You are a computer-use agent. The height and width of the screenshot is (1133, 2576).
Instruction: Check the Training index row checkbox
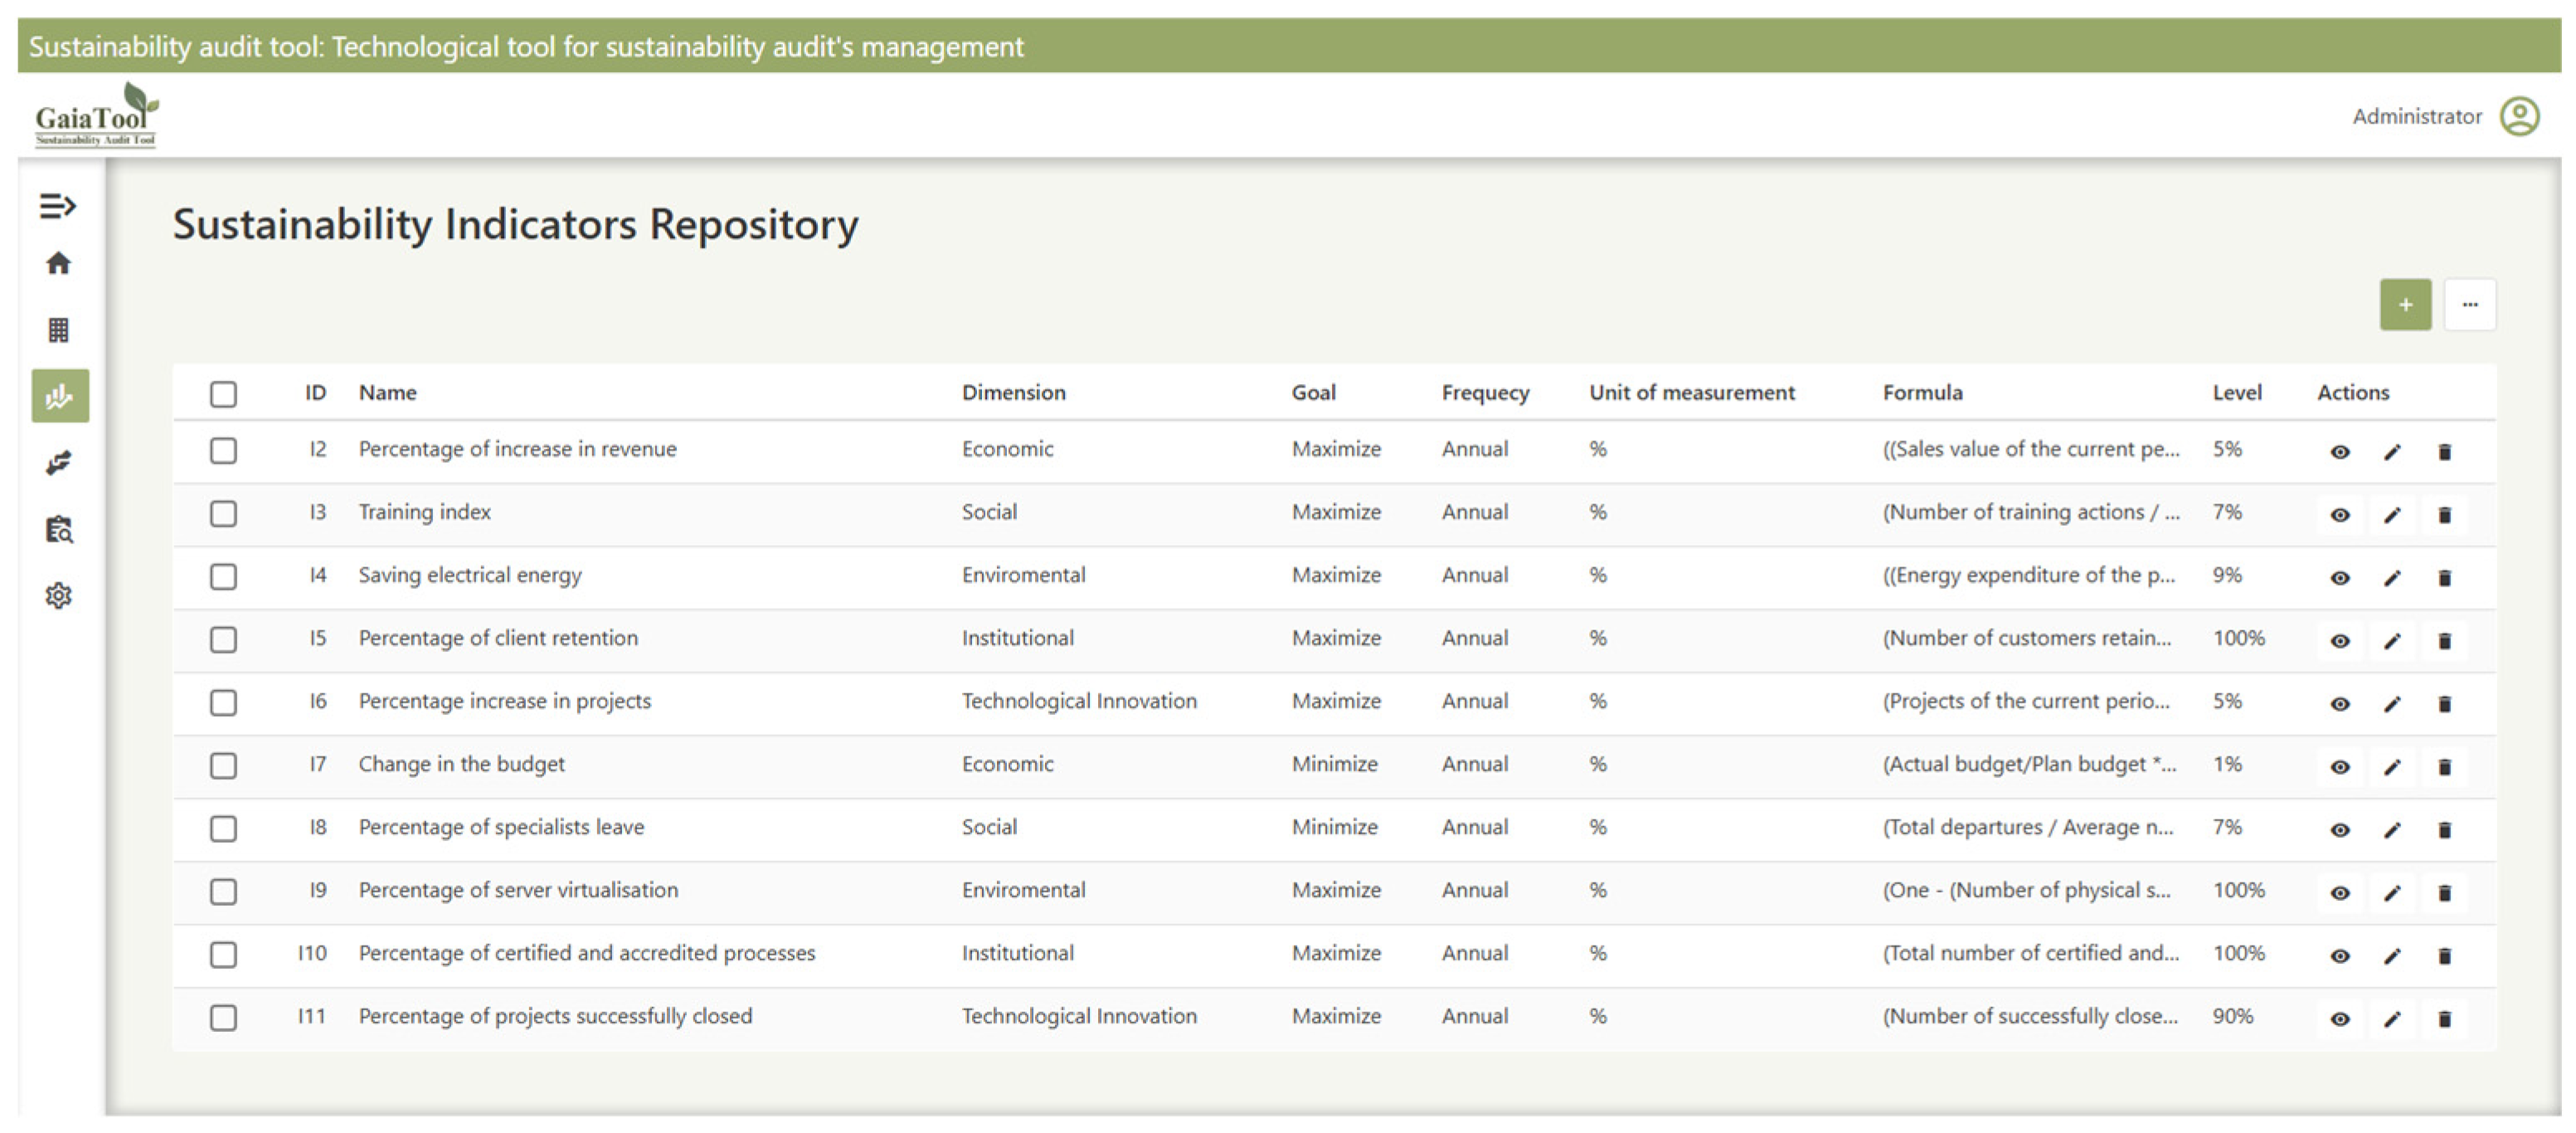pos(223,513)
